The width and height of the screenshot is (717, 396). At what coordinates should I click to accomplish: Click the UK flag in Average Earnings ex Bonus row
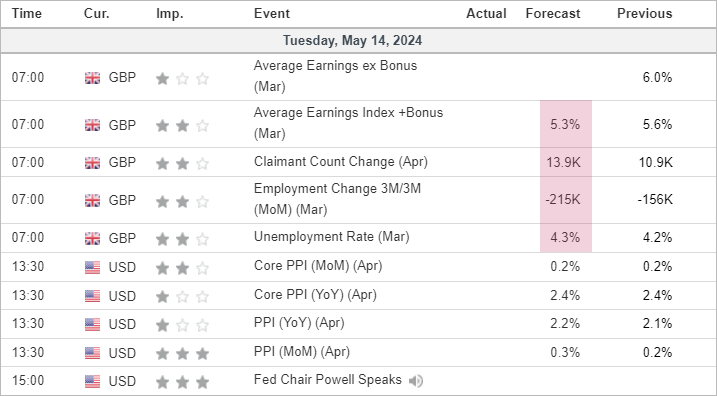tap(92, 78)
